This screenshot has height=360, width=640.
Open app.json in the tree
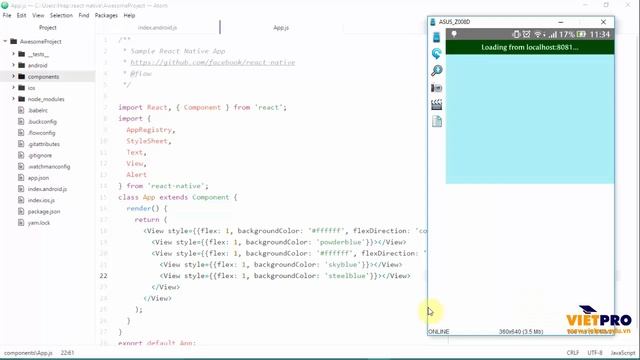(x=38, y=178)
